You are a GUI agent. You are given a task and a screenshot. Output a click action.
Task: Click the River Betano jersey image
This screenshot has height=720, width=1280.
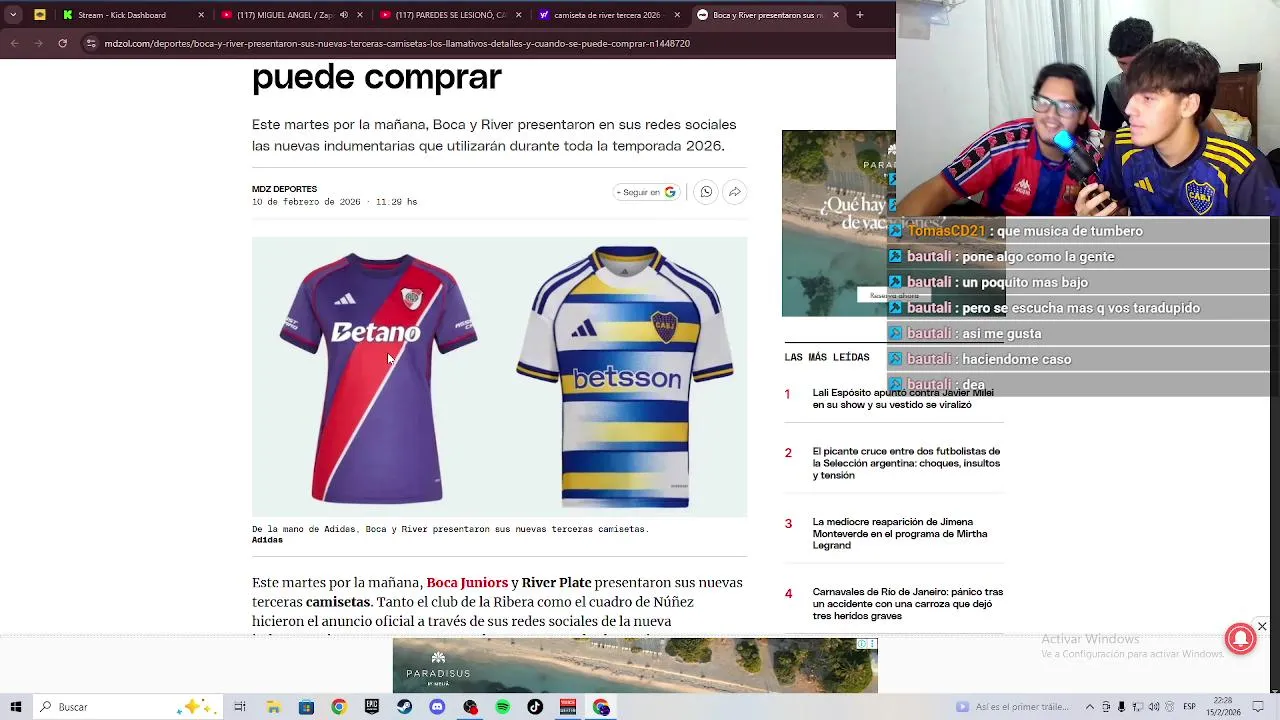[377, 378]
